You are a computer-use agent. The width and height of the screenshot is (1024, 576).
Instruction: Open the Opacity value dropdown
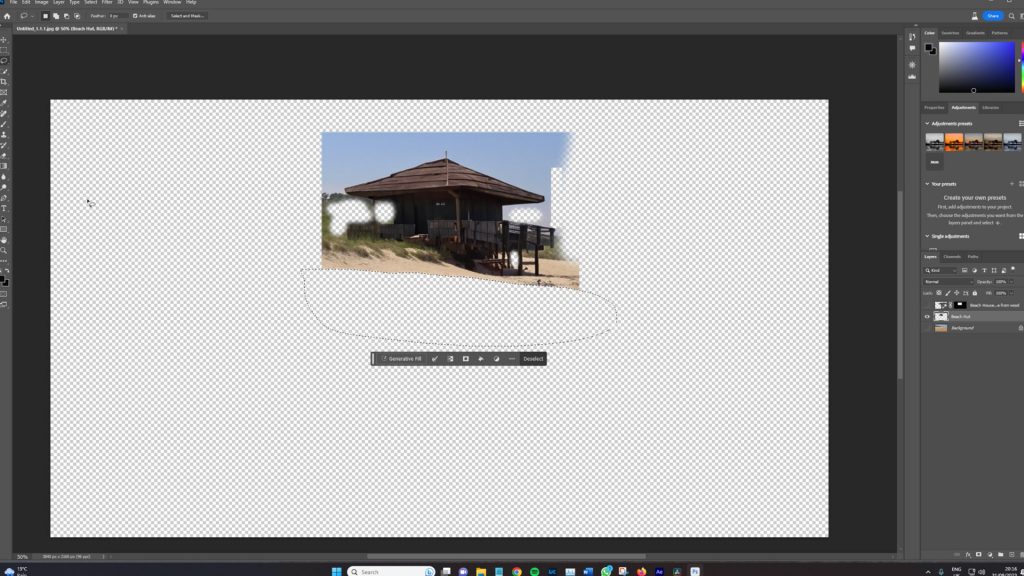1012,281
